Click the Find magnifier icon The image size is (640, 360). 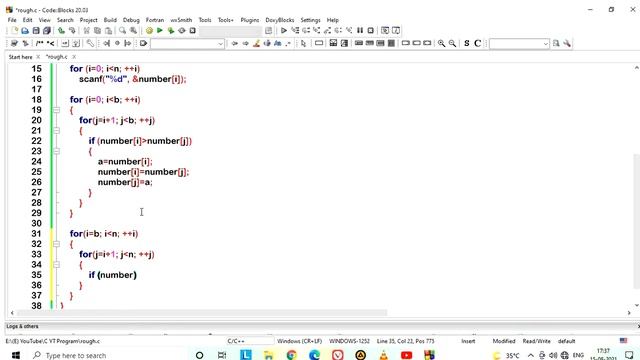click(x=122, y=31)
